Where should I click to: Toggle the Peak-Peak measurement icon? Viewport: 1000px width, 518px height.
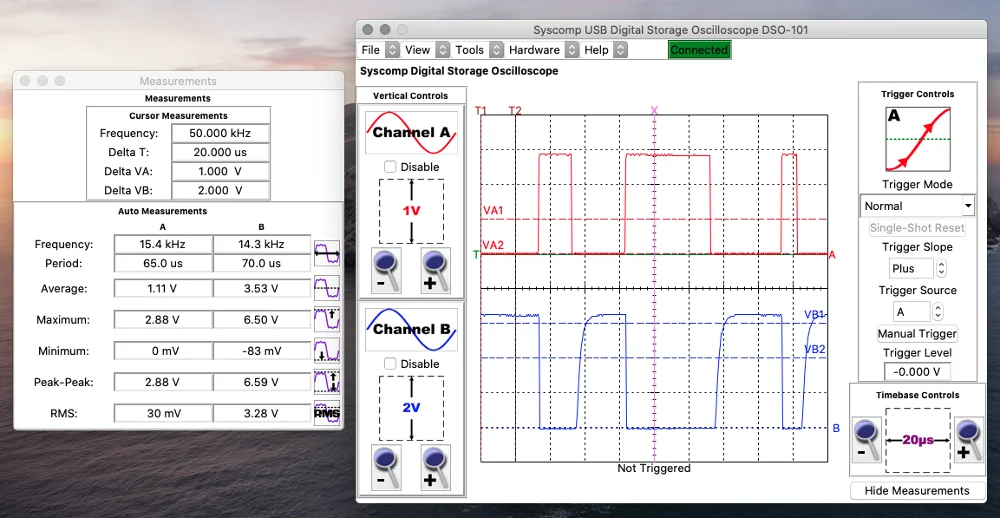tap(327, 382)
